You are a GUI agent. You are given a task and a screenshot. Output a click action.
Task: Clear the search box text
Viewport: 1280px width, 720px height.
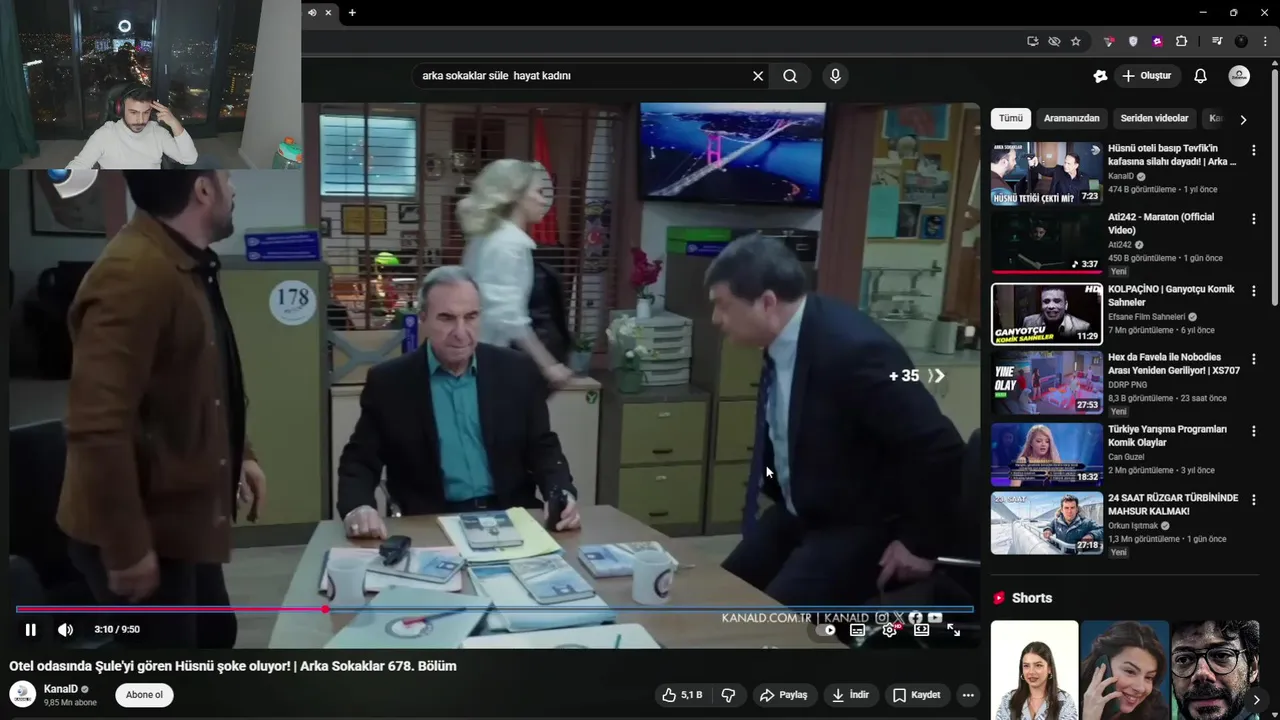[758, 76]
